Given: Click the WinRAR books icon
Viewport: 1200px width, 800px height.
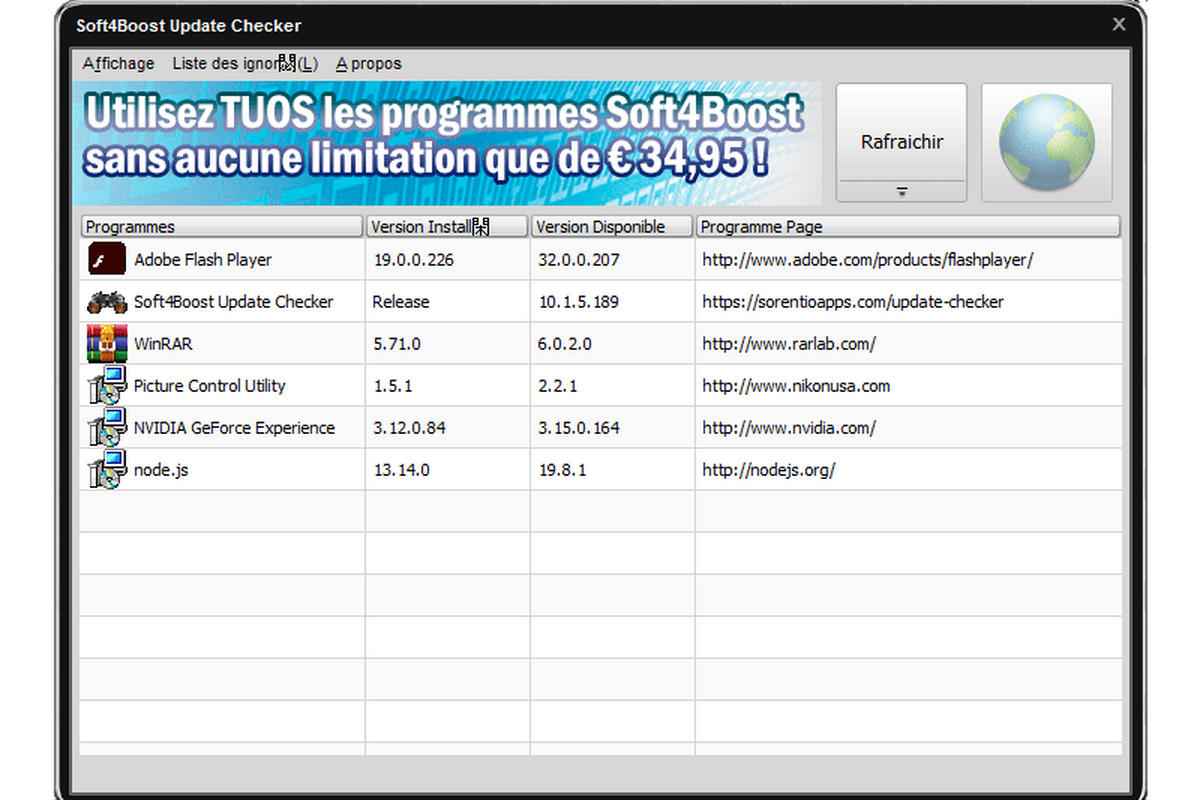Looking at the screenshot, I should (107, 343).
